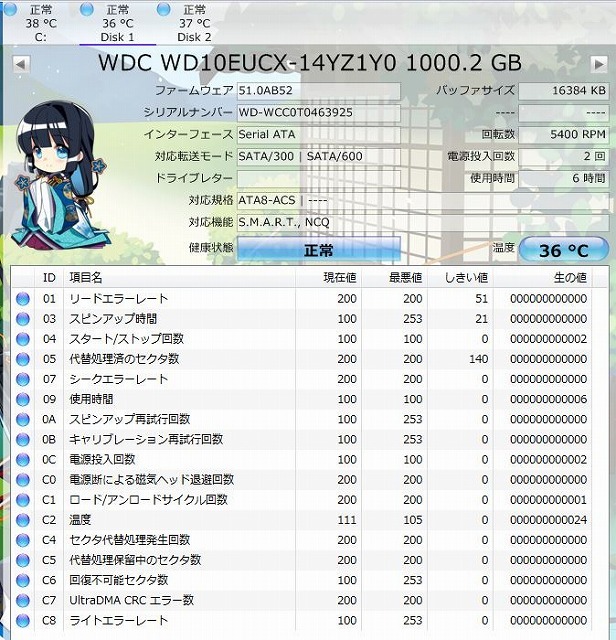
Task: Click the interface field Serial ATA
Action: point(318,135)
